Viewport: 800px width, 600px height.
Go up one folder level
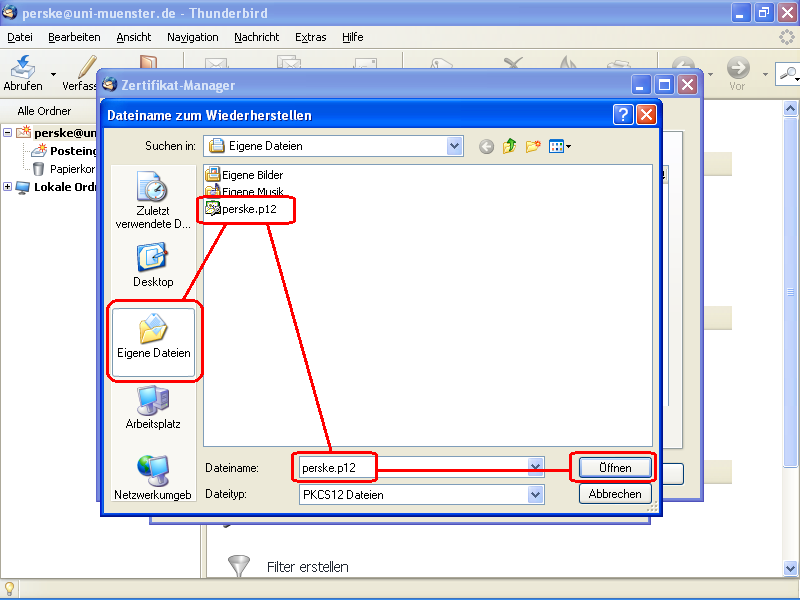coord(510,145)
